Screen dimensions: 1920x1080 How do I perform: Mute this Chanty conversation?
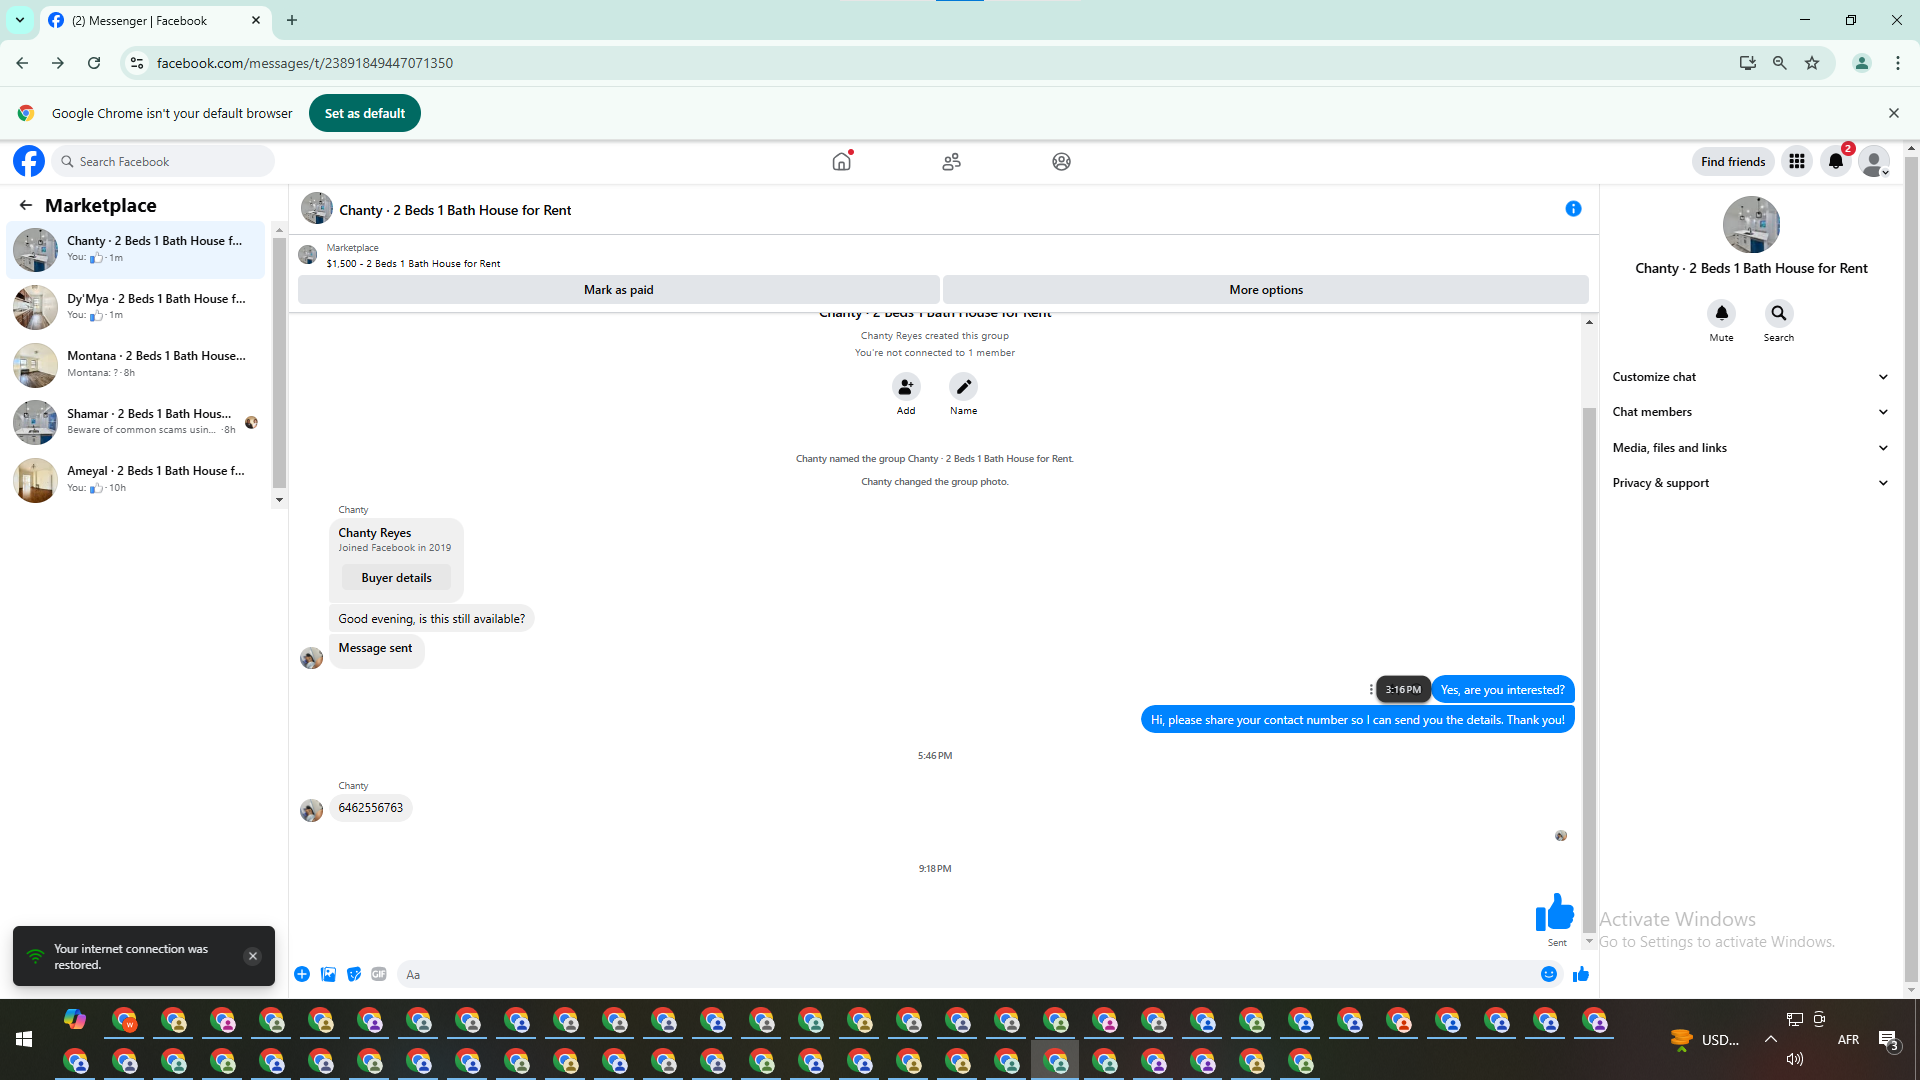(x=1721, y=314)
